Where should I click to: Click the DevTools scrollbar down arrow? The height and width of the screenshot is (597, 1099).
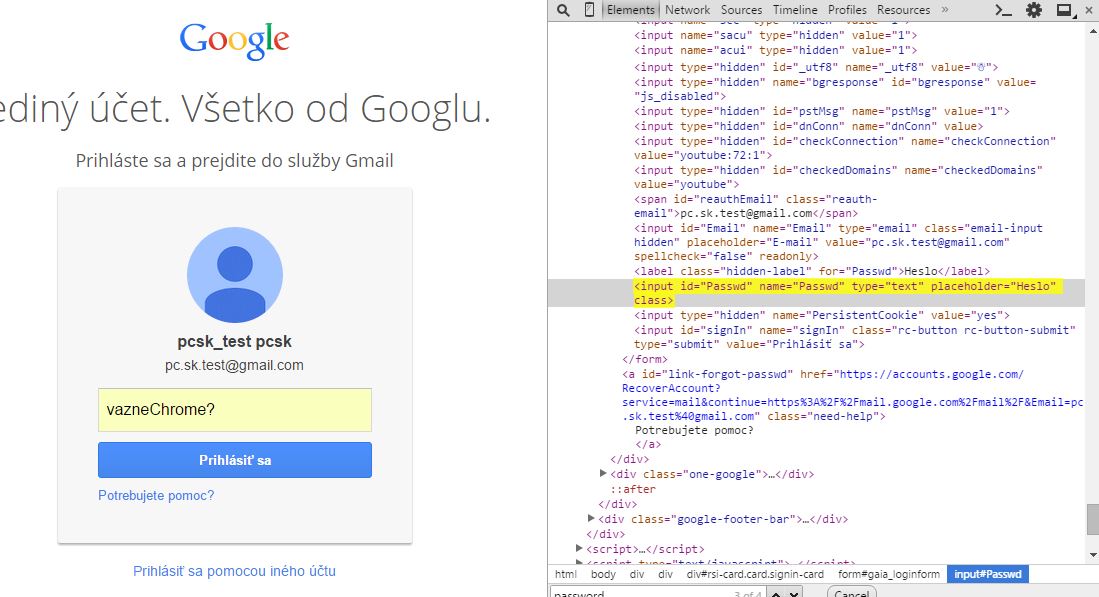[1092, 555]
